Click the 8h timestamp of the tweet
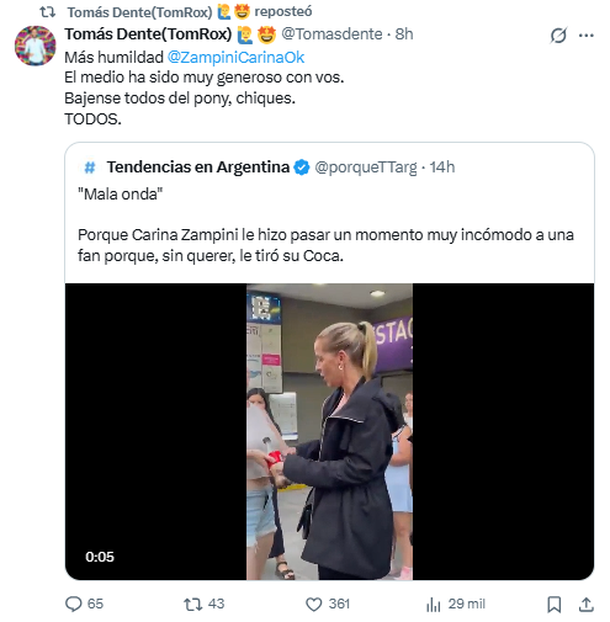The height and width of the screenshot is (622, 610). 405,34
